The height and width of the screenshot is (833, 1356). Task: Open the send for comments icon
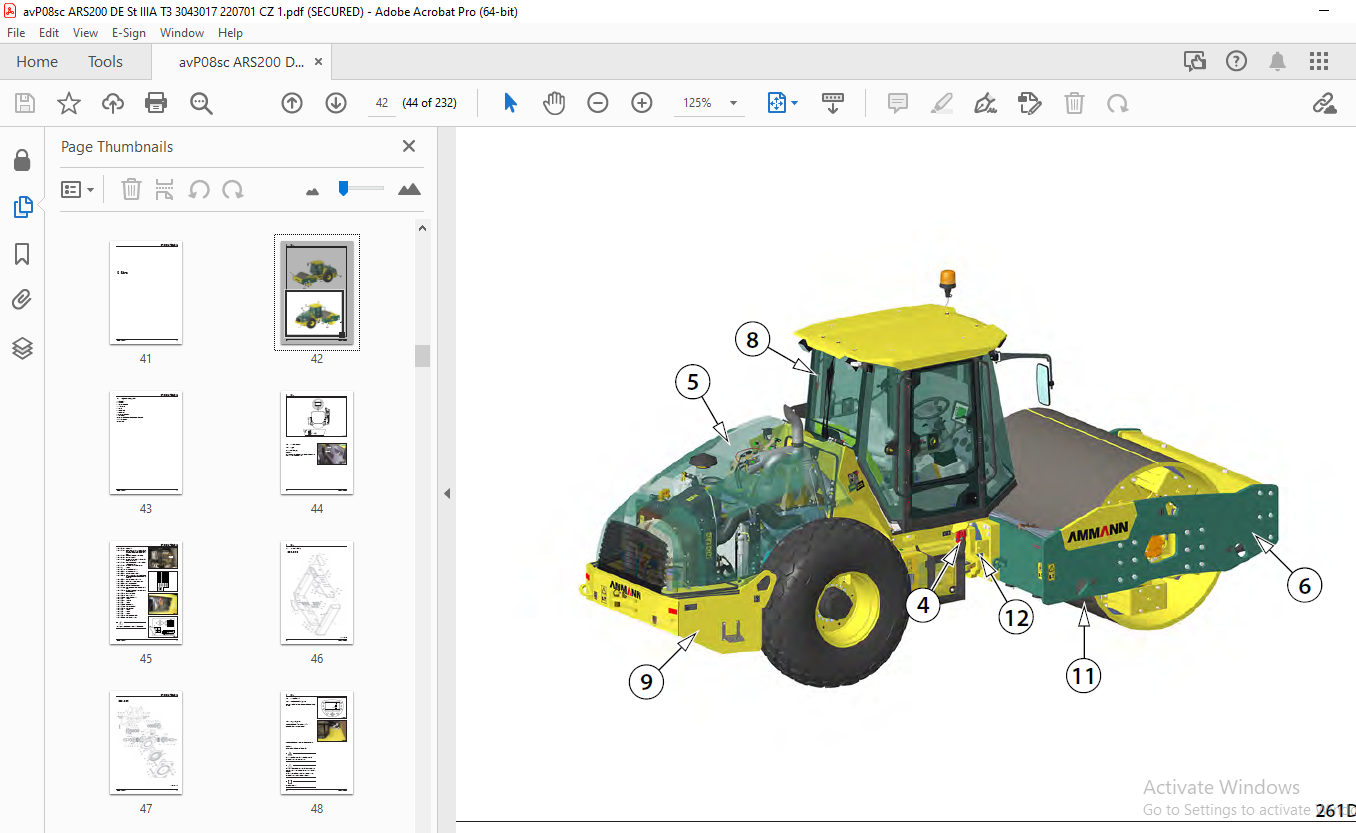[x=1195, y=61]
